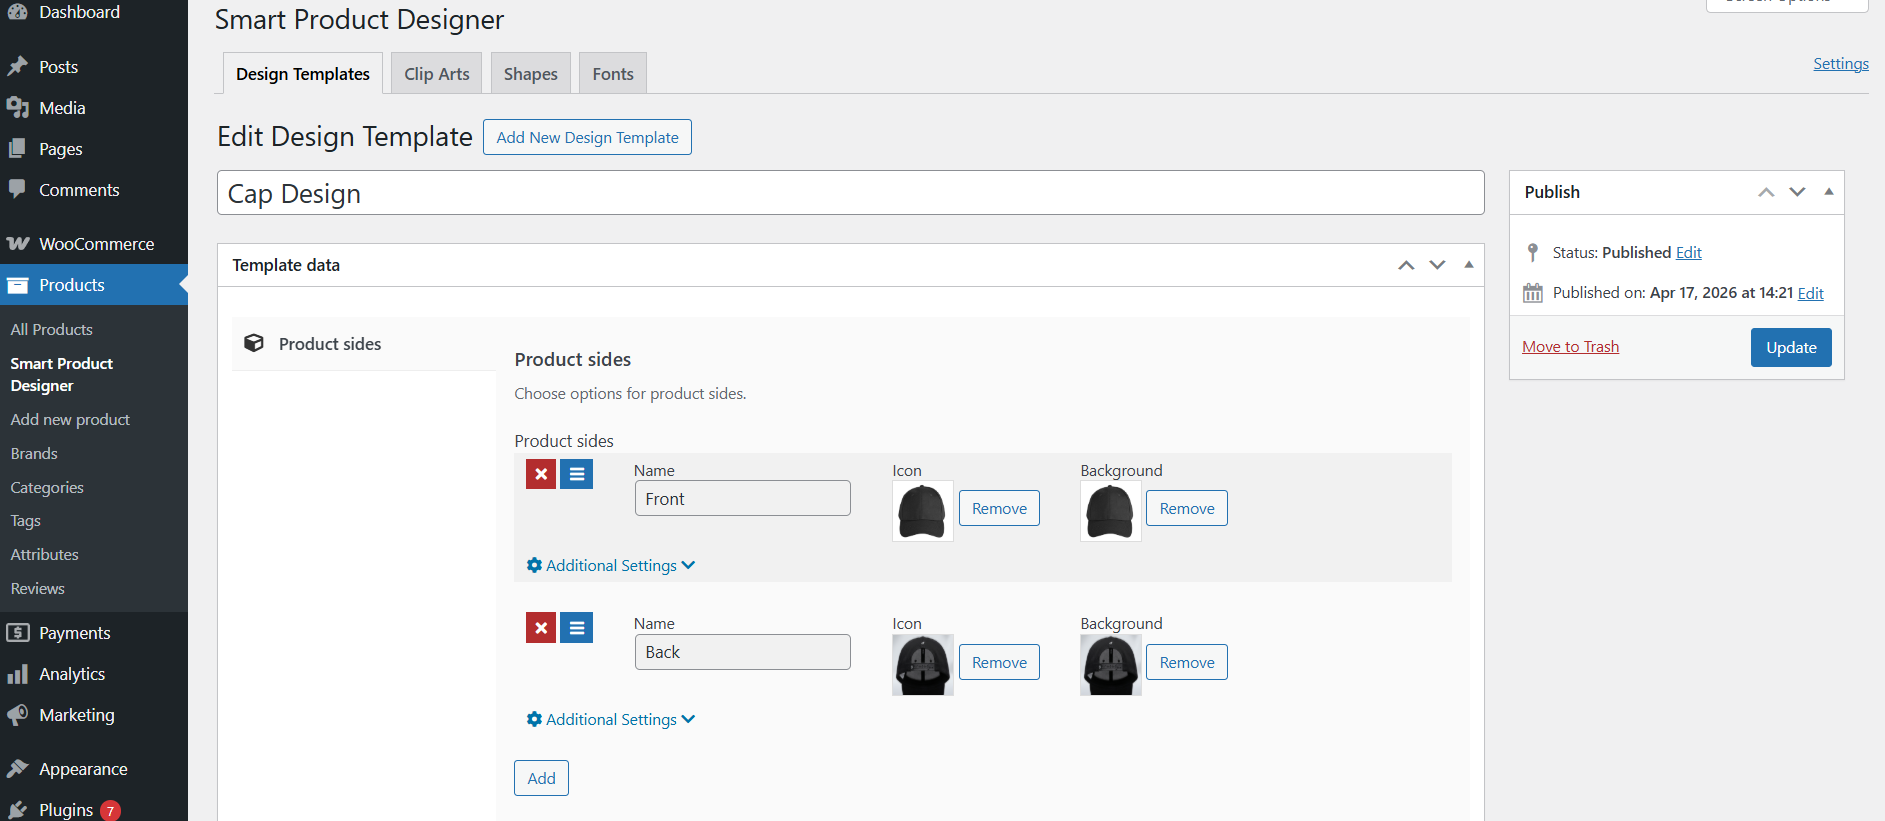Click the gear icon beside Front Additional Settings
The height and width of the screenshot is (821, 1885).
pyautogui.click(x=534, y=565)
